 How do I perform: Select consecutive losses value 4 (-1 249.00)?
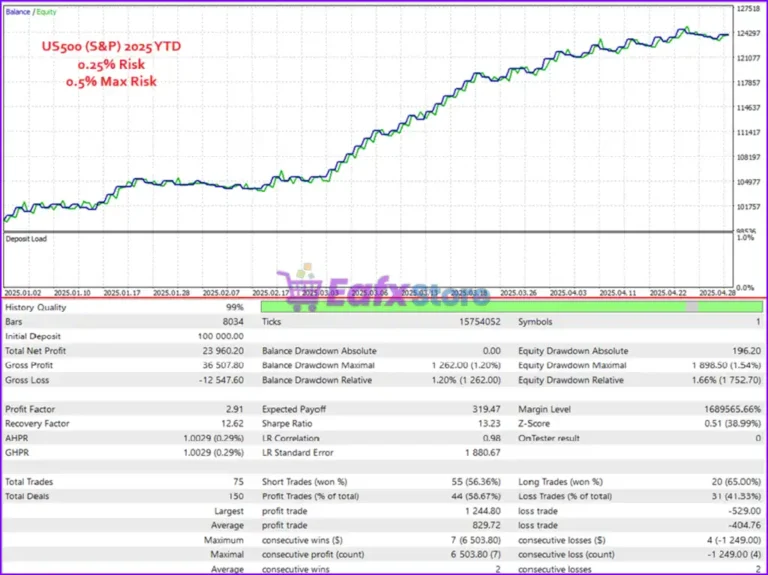tap(734, 540)
